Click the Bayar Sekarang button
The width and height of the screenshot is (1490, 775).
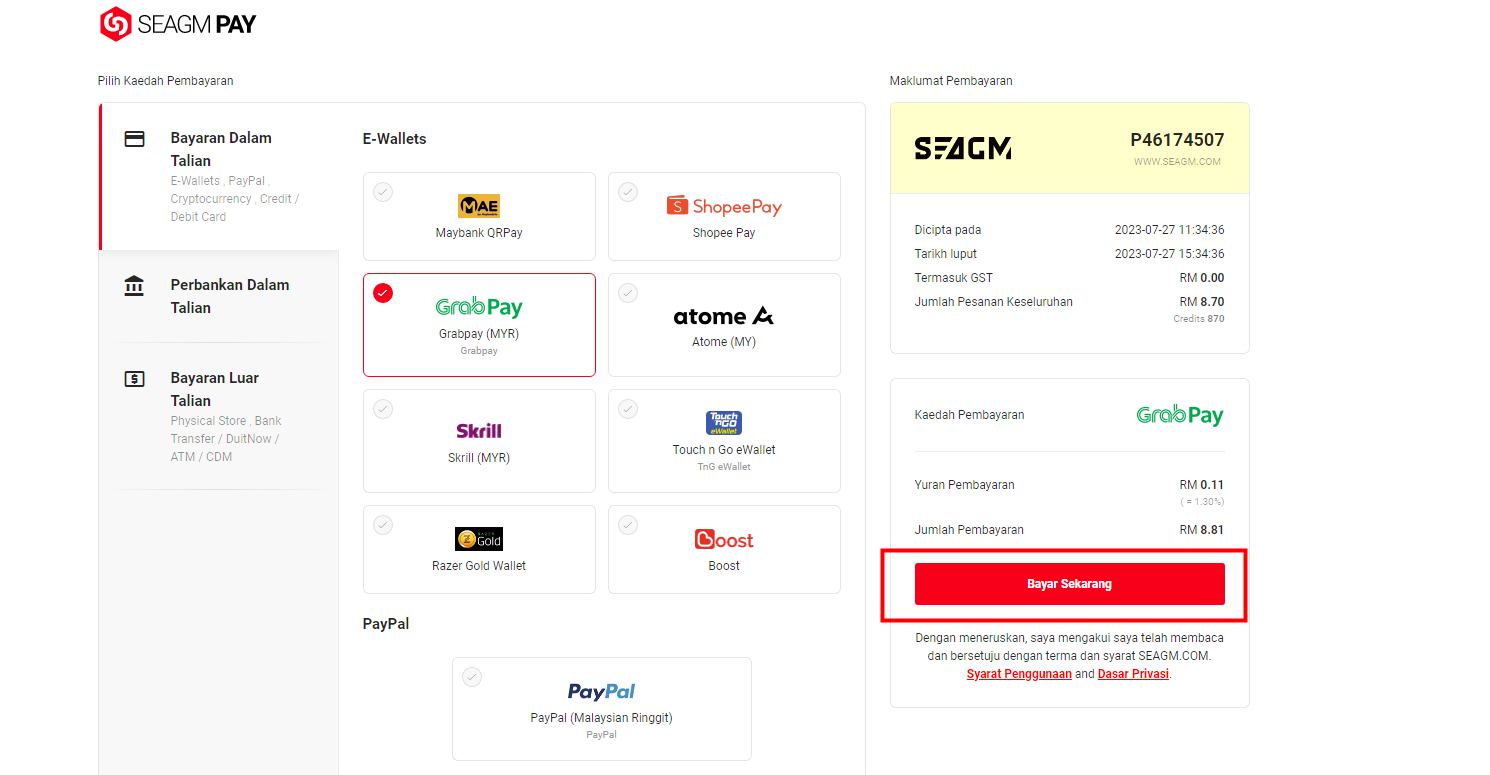tap(1069, 584)
